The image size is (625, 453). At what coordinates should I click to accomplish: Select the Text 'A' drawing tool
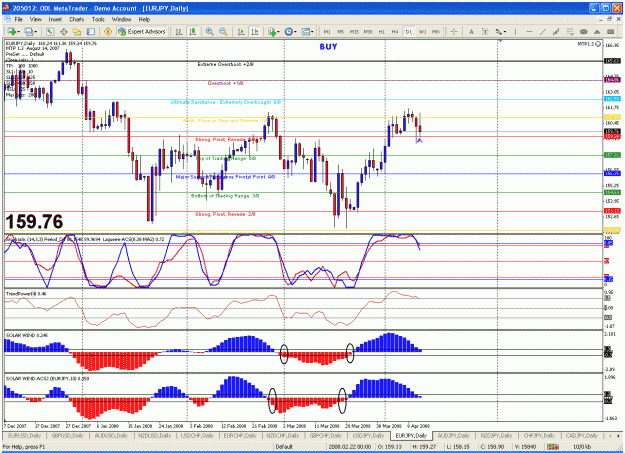click(471, 32)
